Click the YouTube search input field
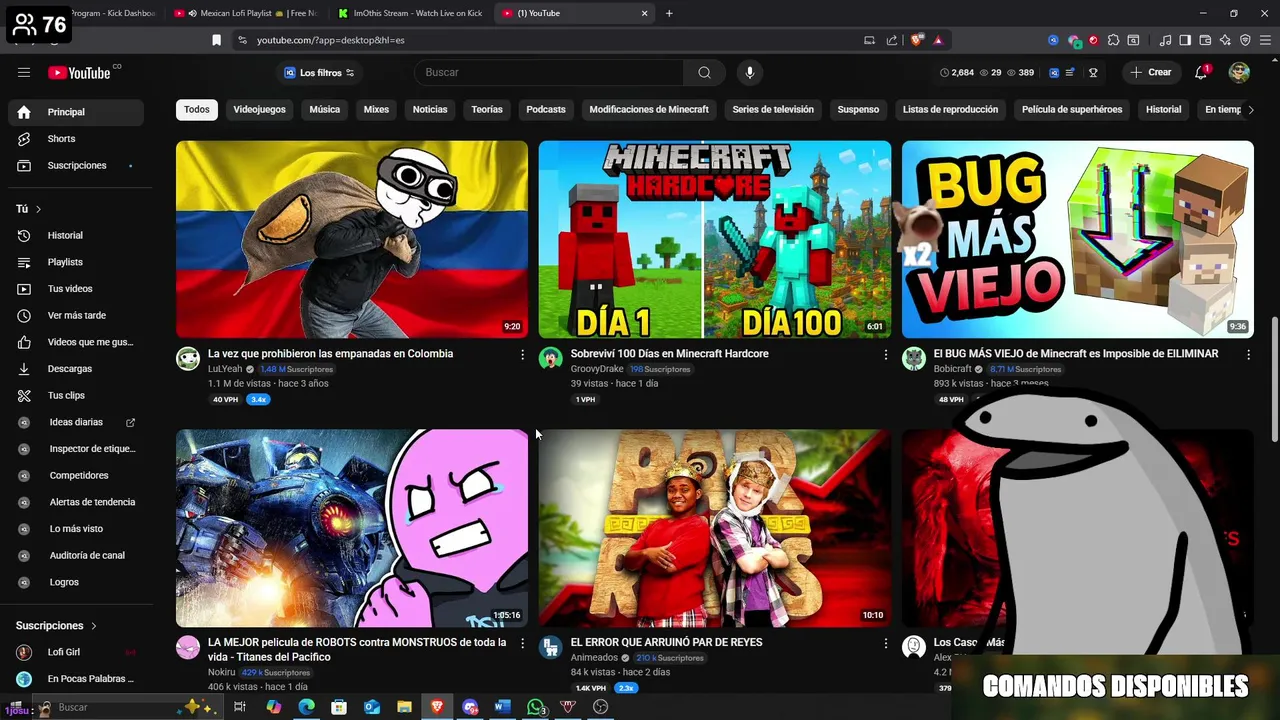The width and height of the screenshot is (1280, 720). tap(549, 72)
